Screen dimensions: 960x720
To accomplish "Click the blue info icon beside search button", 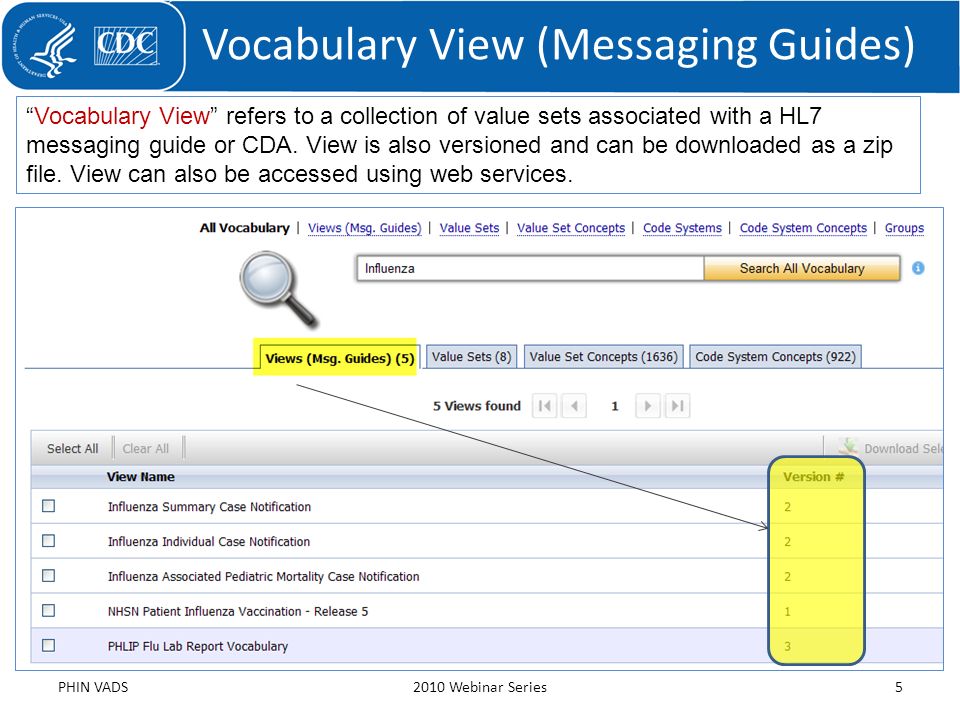I will pyautogui.click(x=918, y=268).
